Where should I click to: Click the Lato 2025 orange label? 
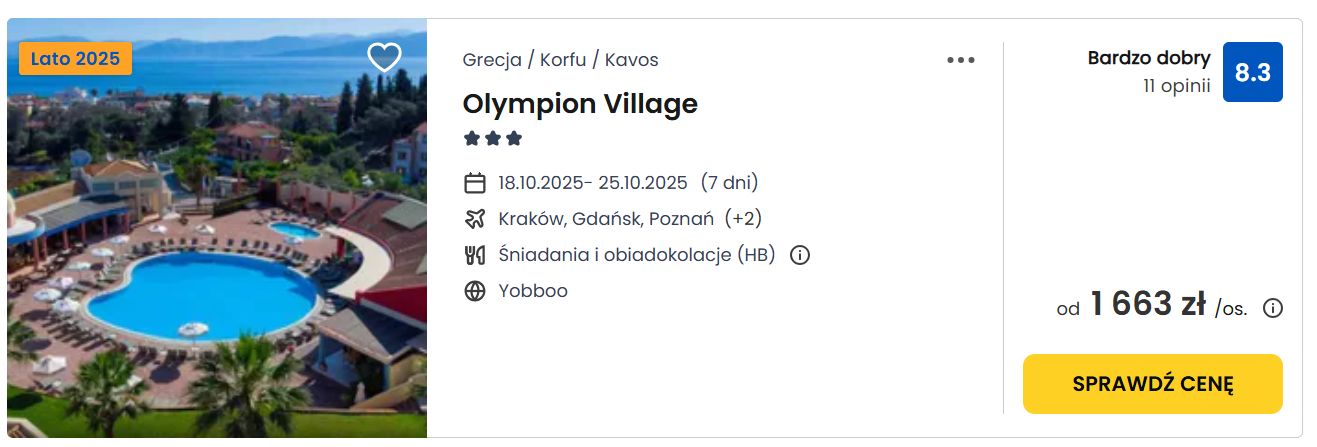click(x=75, y=59)
